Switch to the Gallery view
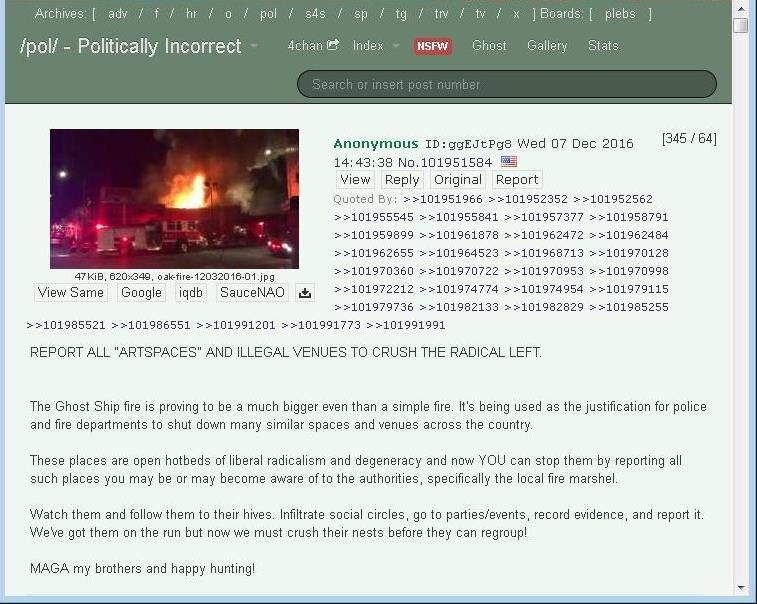 (547, 46)
